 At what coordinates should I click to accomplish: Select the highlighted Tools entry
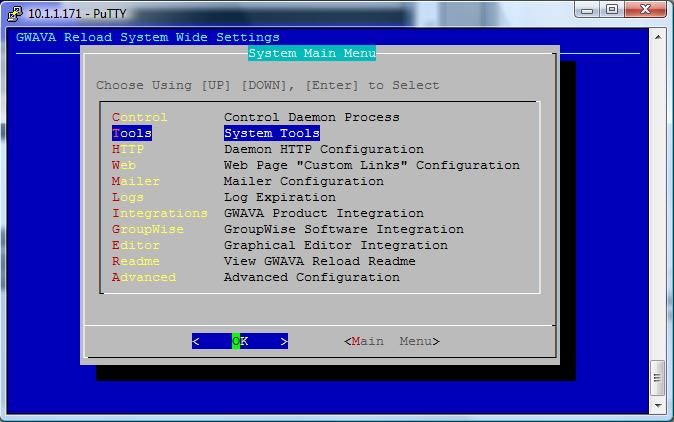point(132,133)
